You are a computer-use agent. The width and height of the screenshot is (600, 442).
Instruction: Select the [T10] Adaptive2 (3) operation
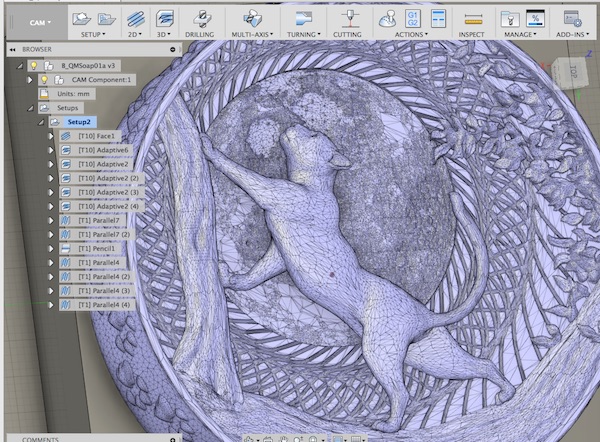click(108, 192)
